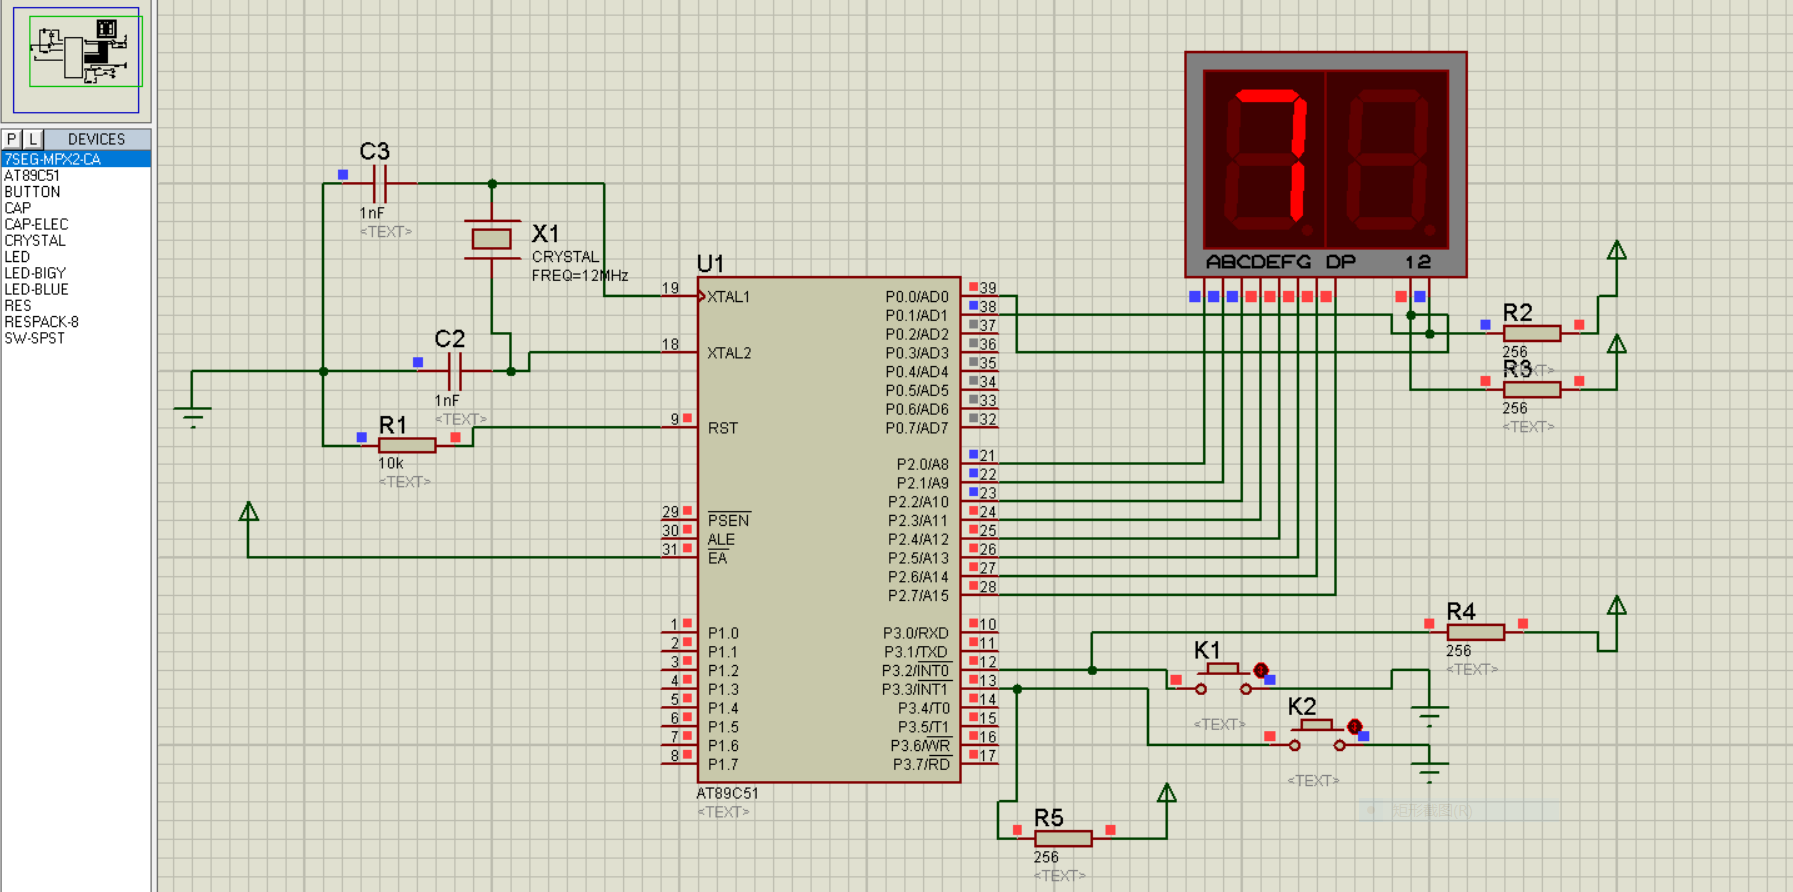
Task: Click the AT89C51 part name below U1
Action: point(727,793)
